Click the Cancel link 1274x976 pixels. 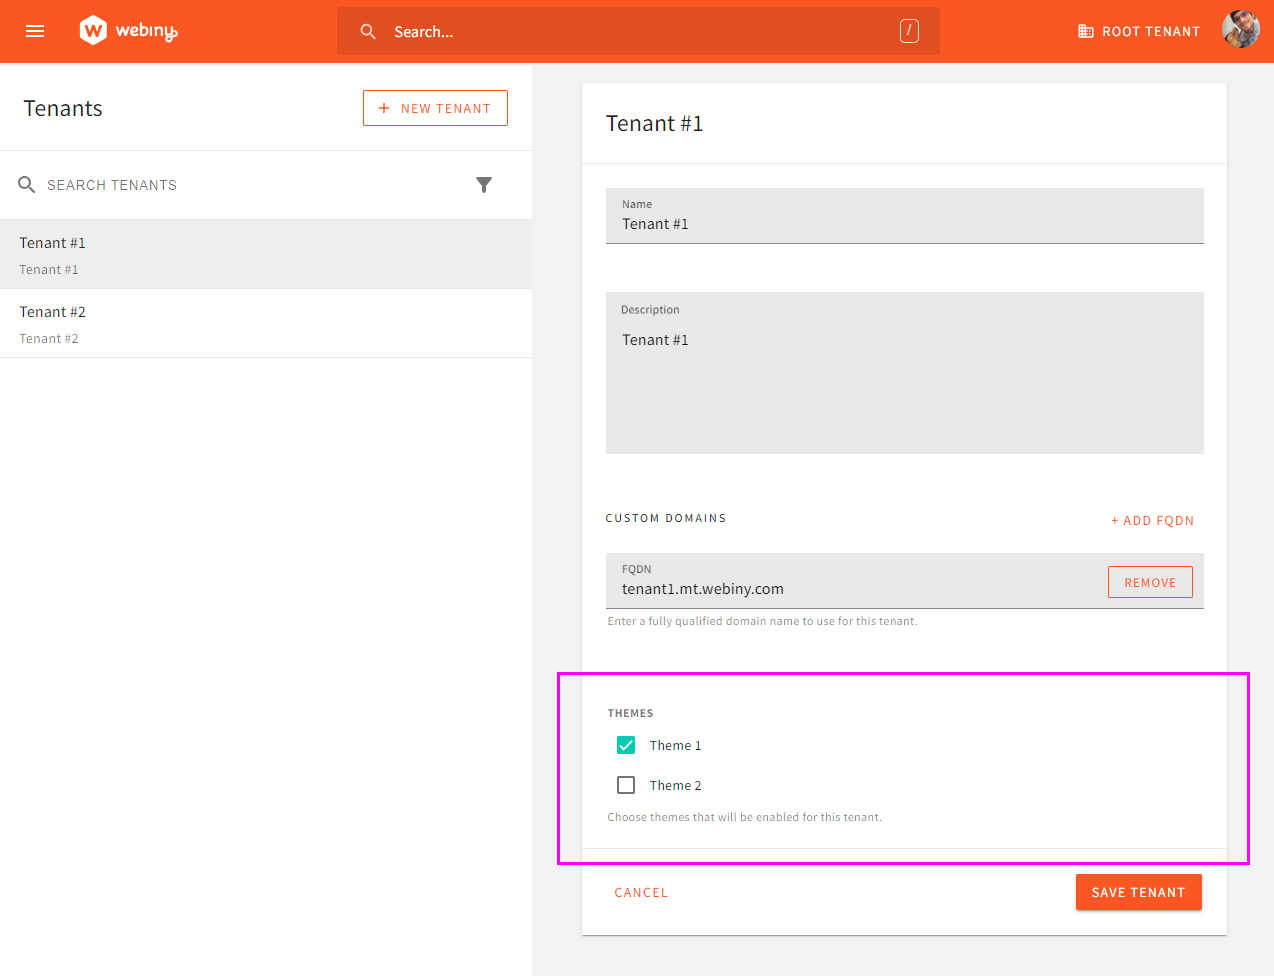[641, 892]
